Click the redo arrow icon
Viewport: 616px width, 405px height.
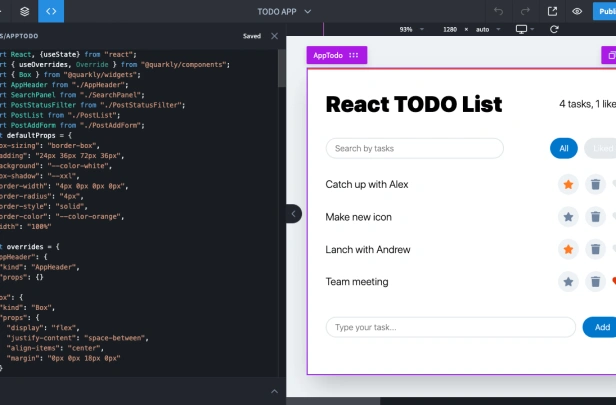[525, 11]
